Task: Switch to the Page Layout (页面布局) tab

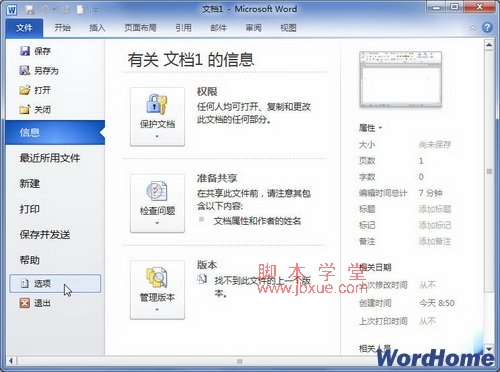Action: pos(140,28)
